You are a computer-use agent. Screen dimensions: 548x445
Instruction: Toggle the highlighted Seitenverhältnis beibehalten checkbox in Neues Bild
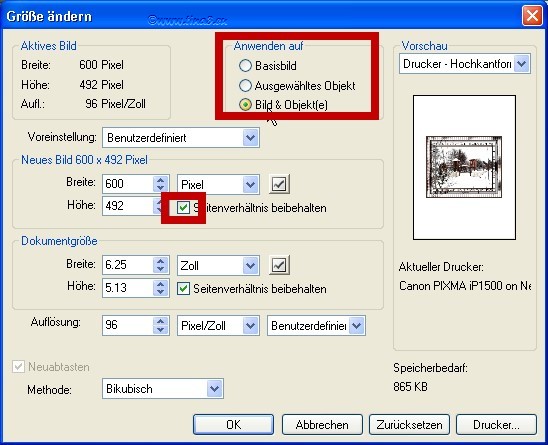click(183, 208)
